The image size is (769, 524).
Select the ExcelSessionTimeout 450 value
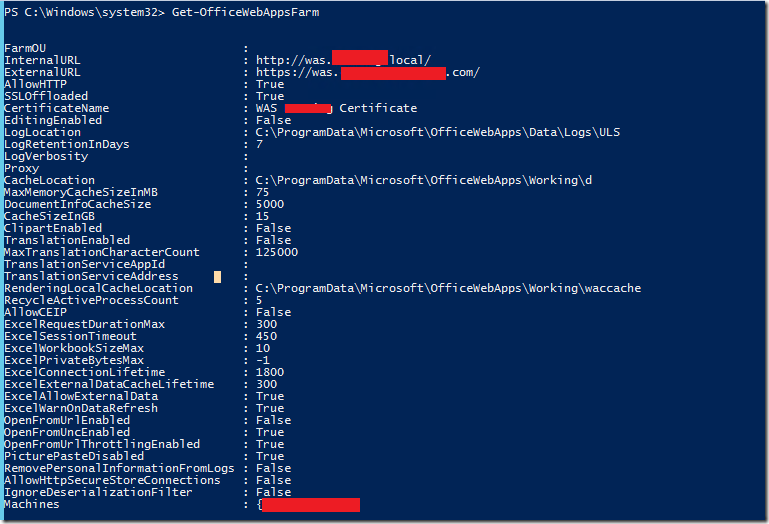[266, 336]
